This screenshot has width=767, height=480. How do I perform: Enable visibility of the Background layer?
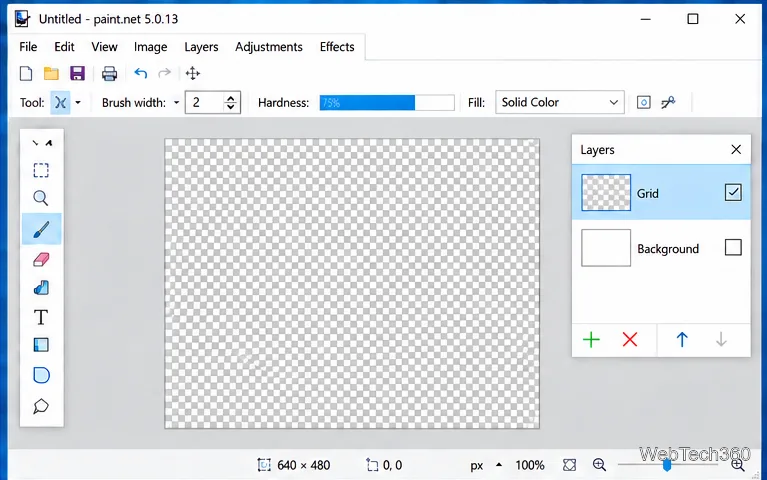pyautogui.click(x=733, y=248)
